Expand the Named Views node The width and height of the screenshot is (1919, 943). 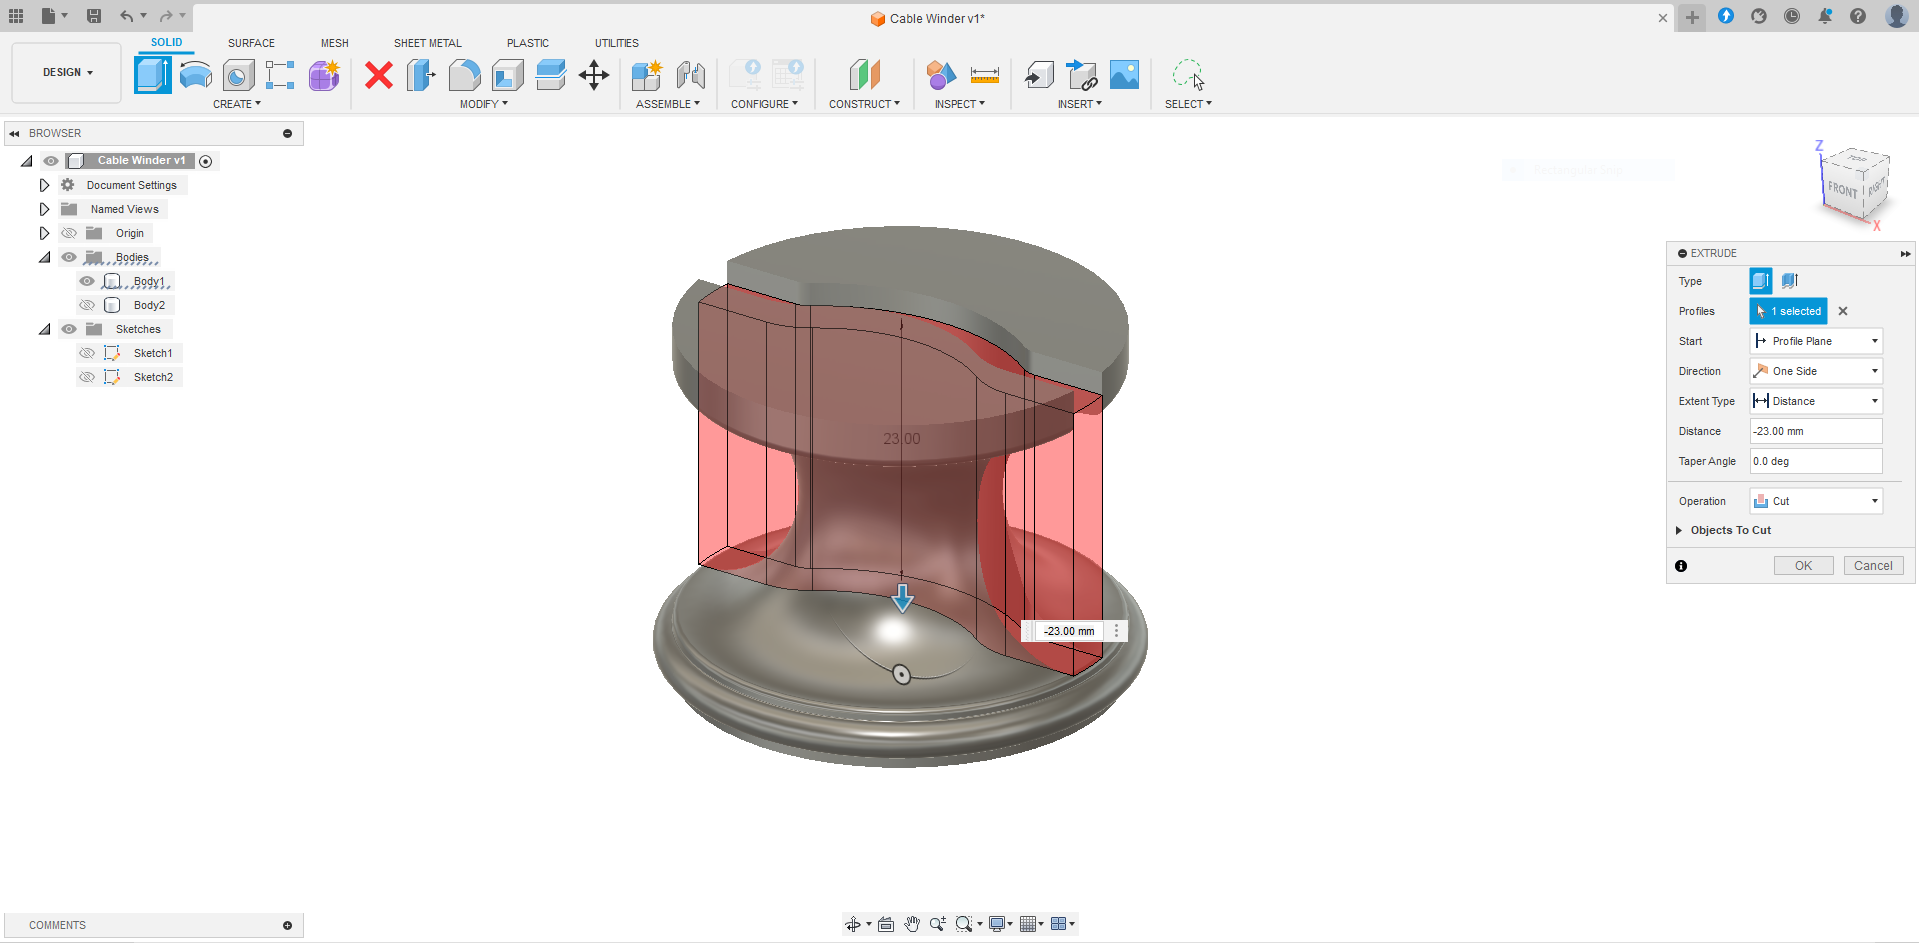(44, 209)
